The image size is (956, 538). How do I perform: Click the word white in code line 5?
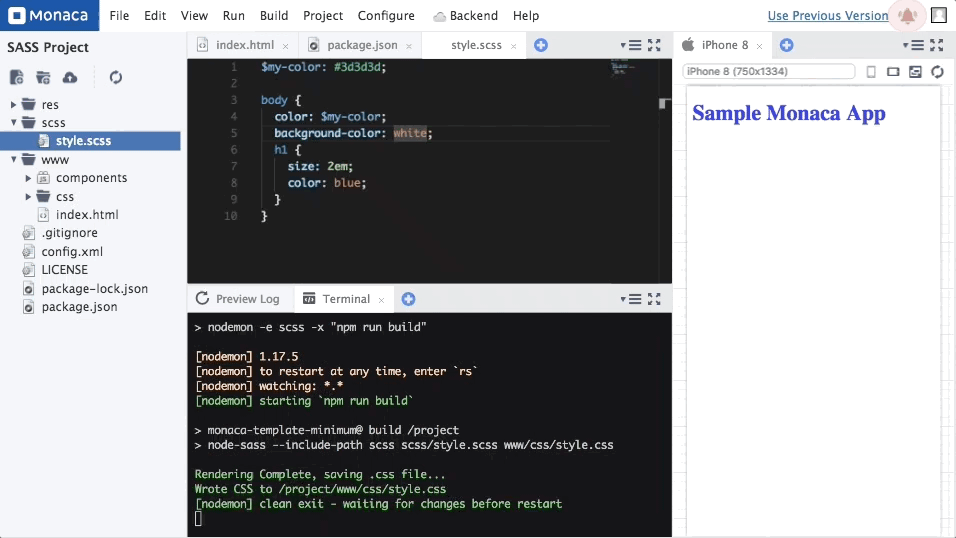pyautogui.click(x=410, y=133)
